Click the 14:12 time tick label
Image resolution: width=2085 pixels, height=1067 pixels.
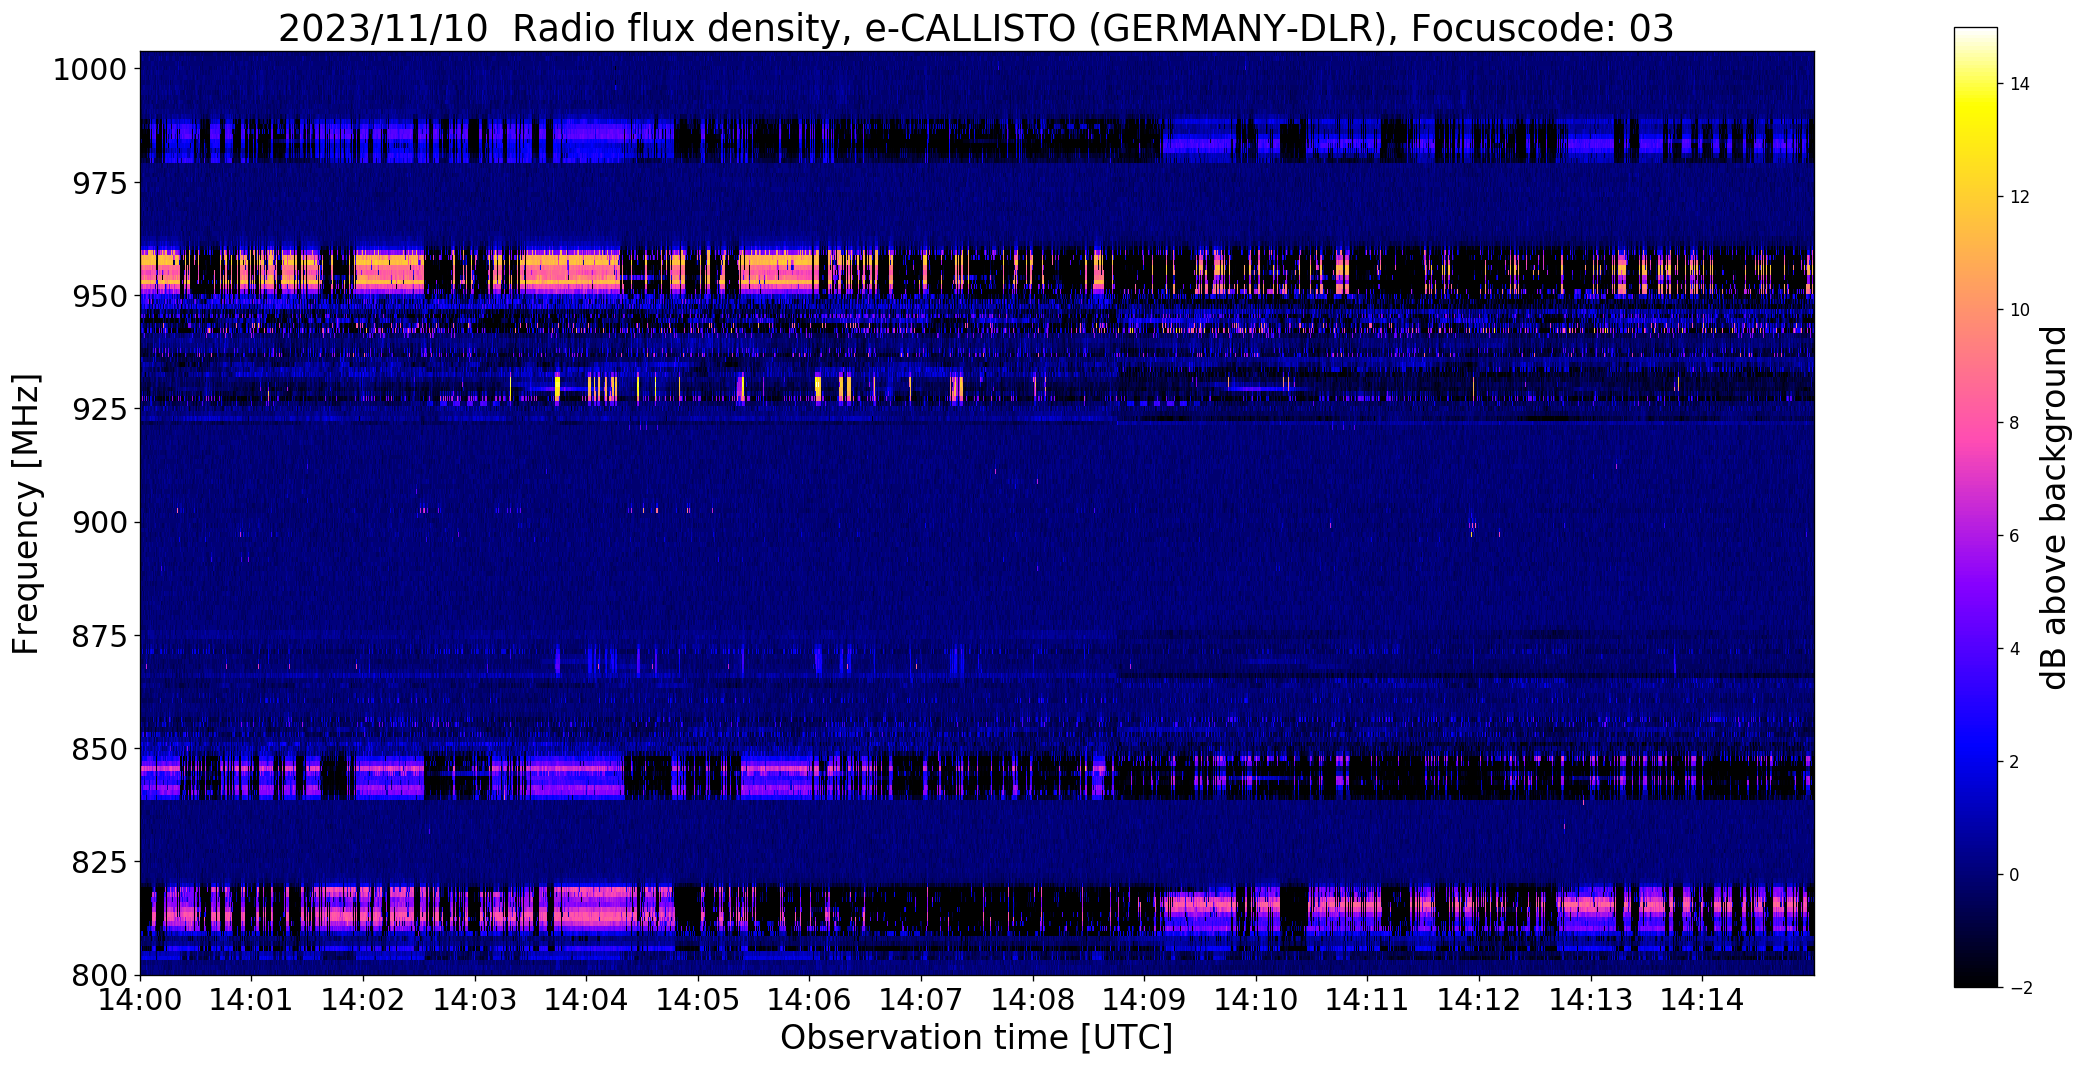pyautogui.click(x=1479, y=1000)
